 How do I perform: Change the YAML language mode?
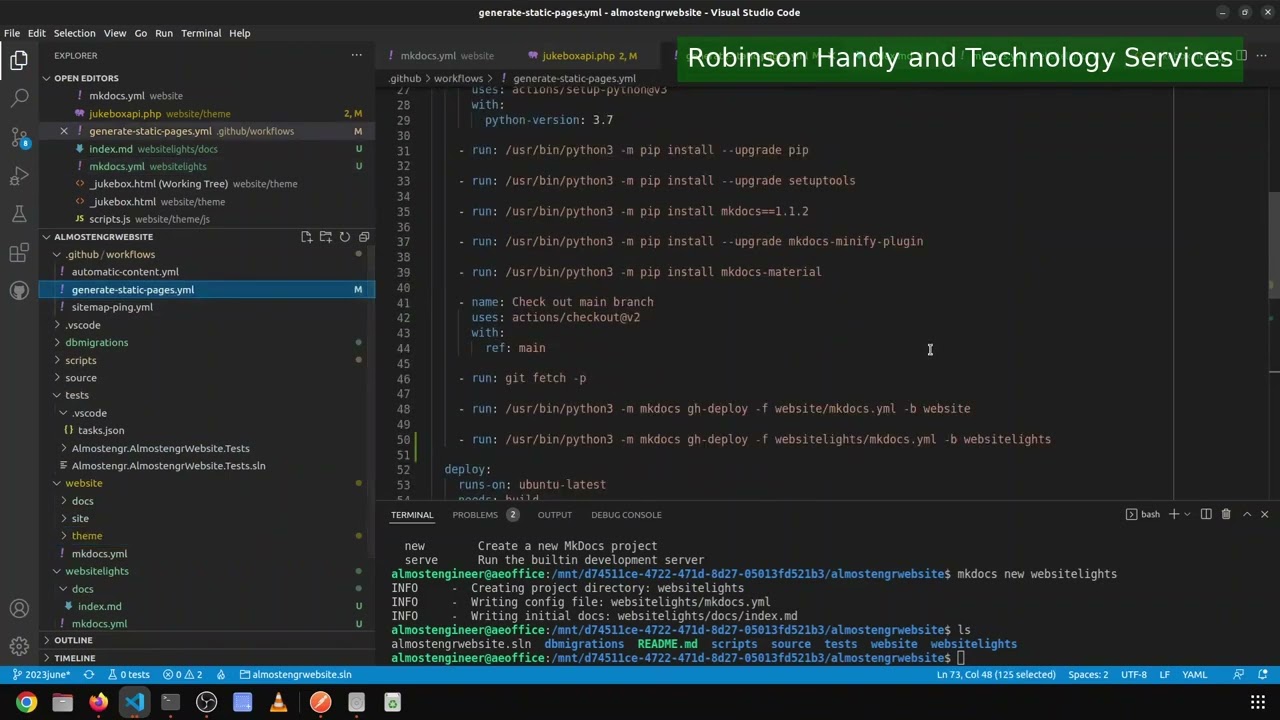[1195, 674]
